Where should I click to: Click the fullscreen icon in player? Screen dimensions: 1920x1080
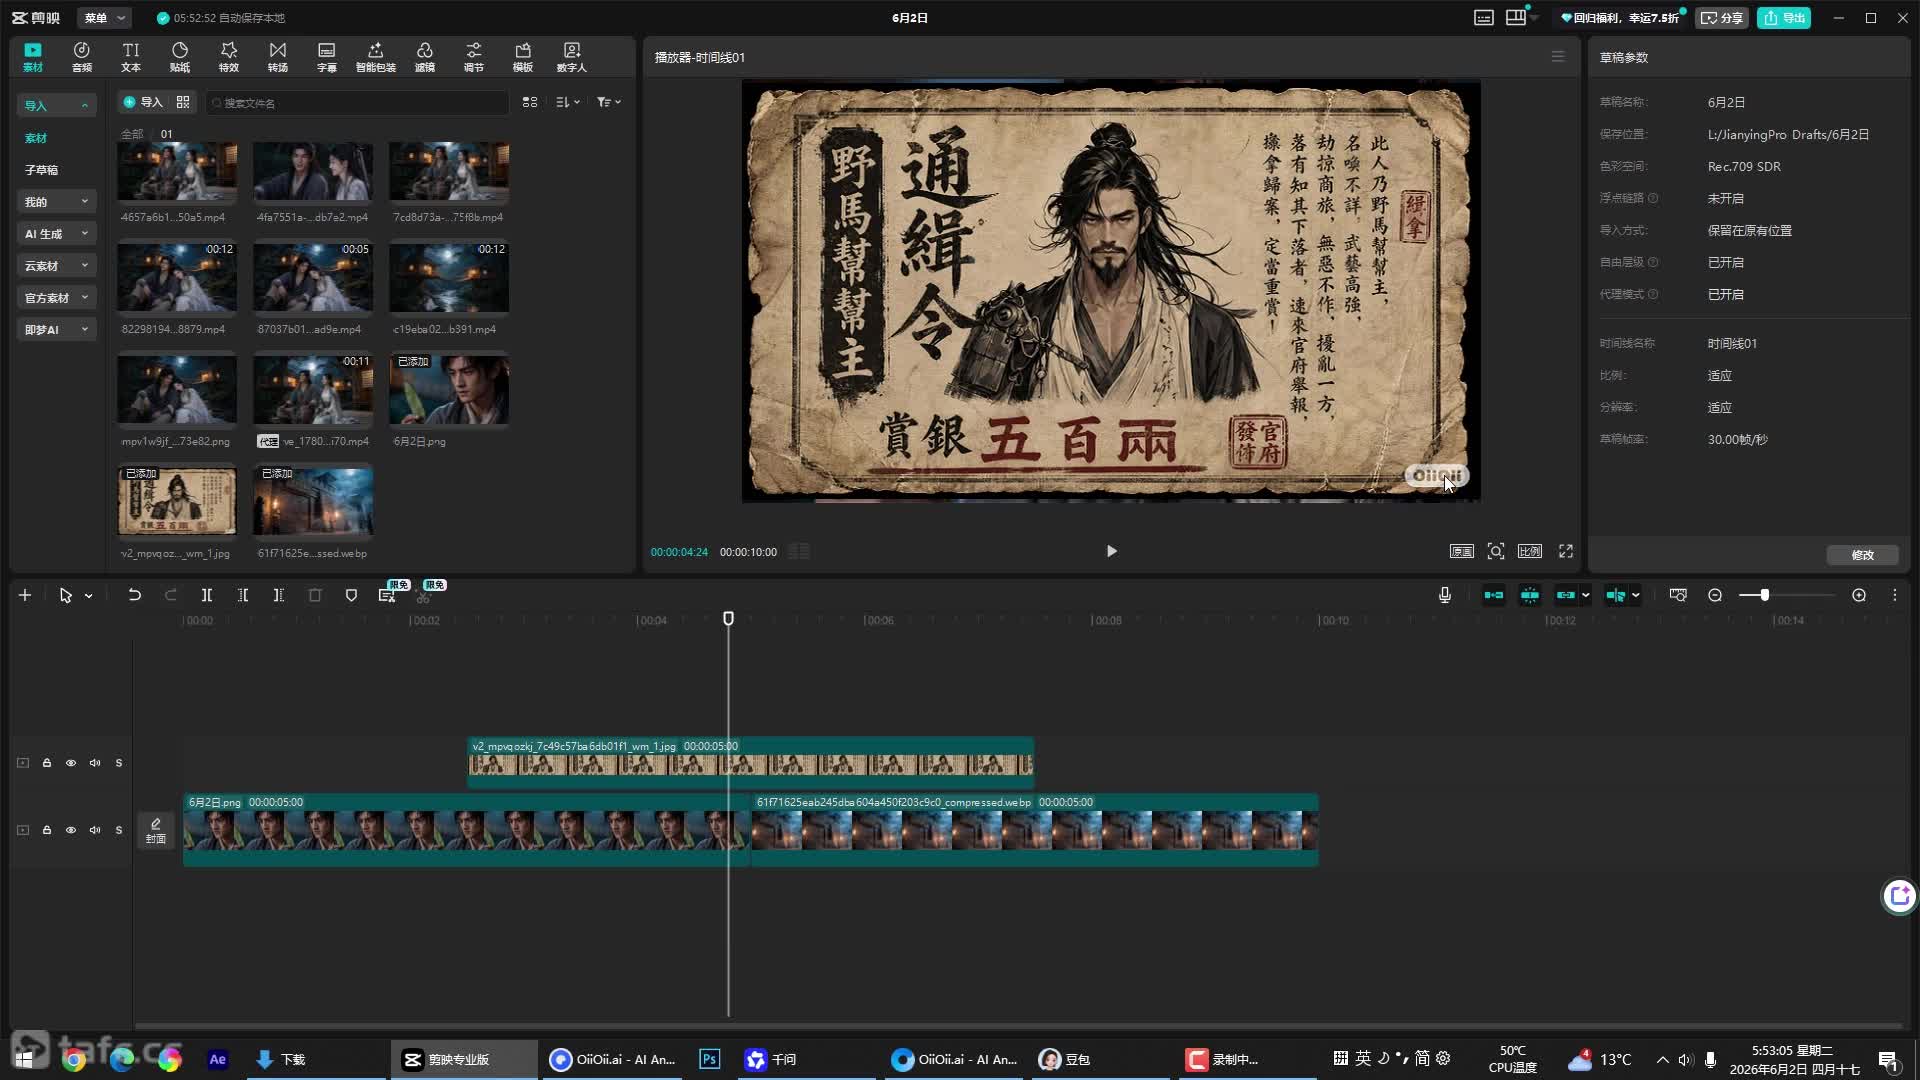tap(1566, 551)
